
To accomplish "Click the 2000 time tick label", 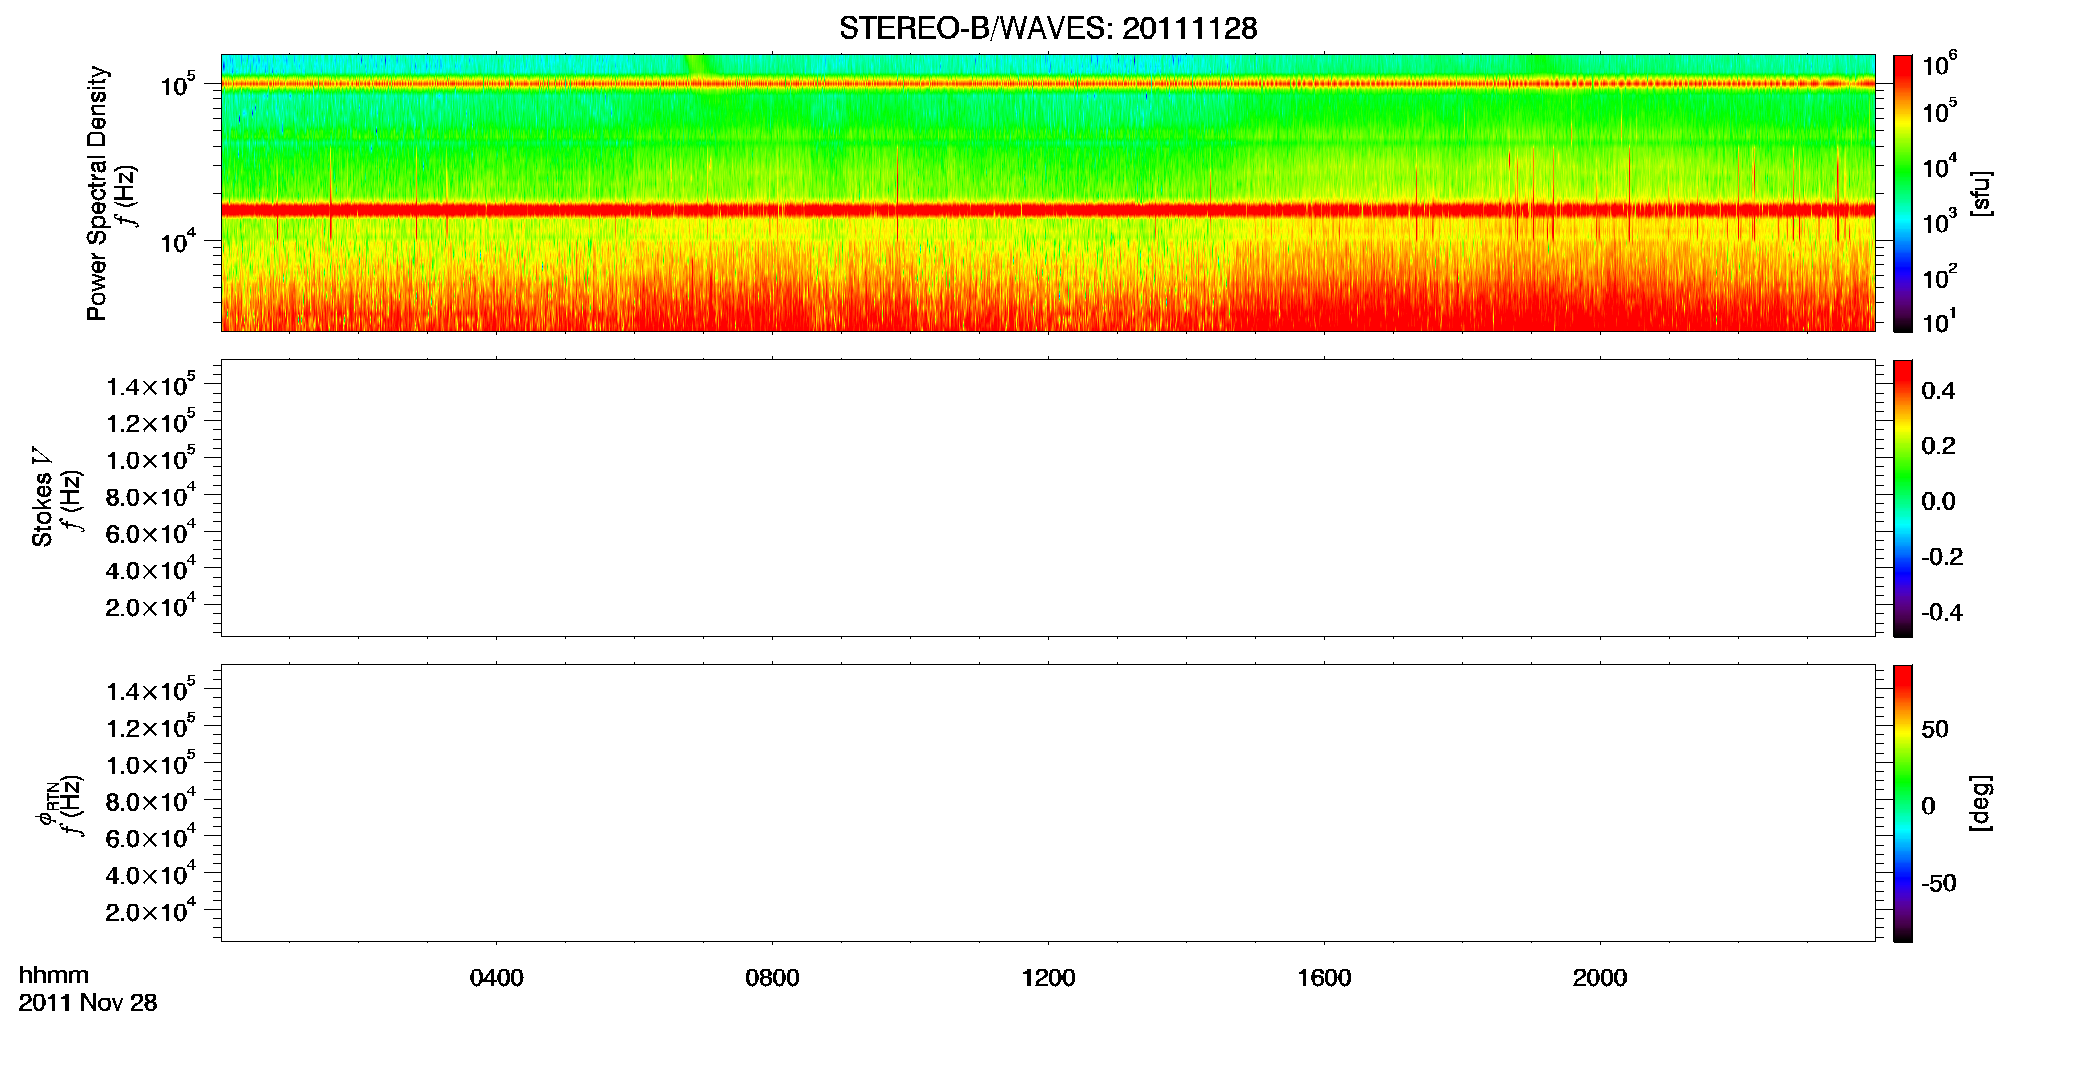I will 1600,978.
